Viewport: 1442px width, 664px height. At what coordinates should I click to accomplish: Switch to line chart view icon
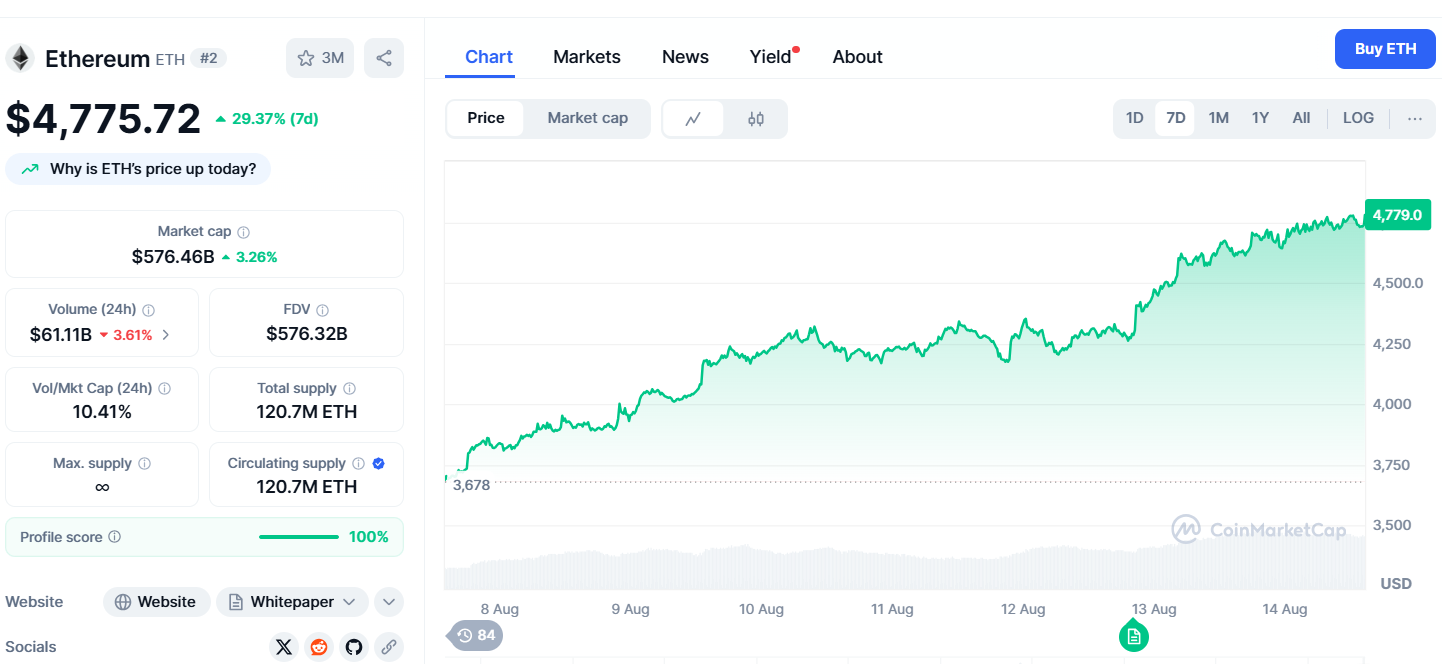pos(693,119)
